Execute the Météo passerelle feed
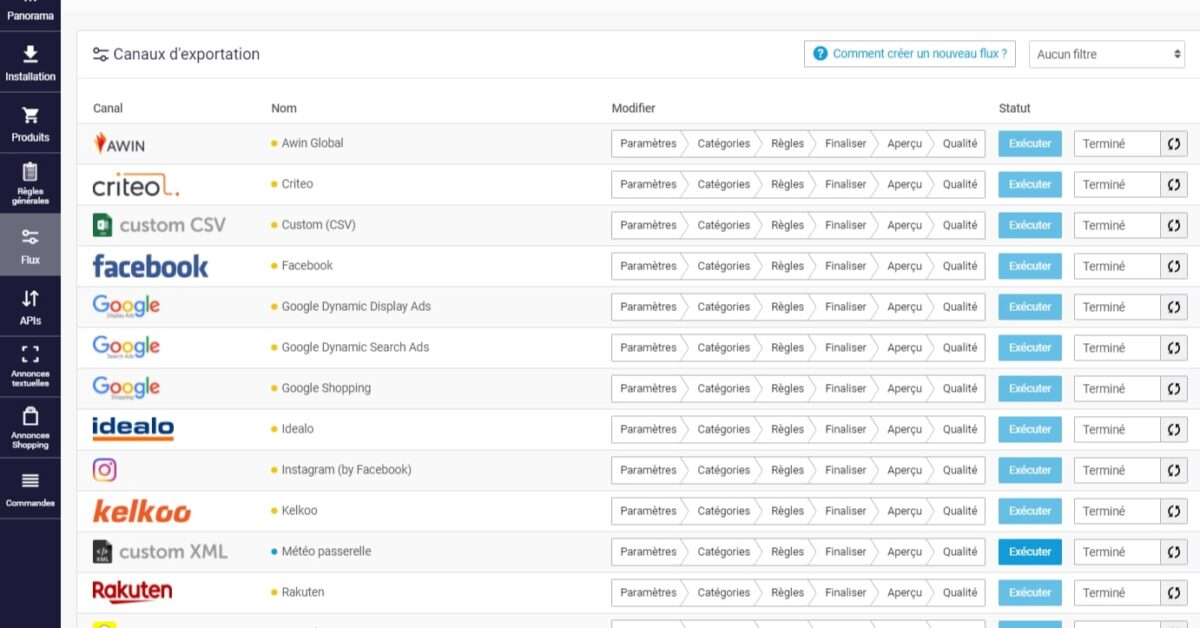The width and height of the screenshot is (1200, 628). pyautogui.click(x=1029, y=551)
